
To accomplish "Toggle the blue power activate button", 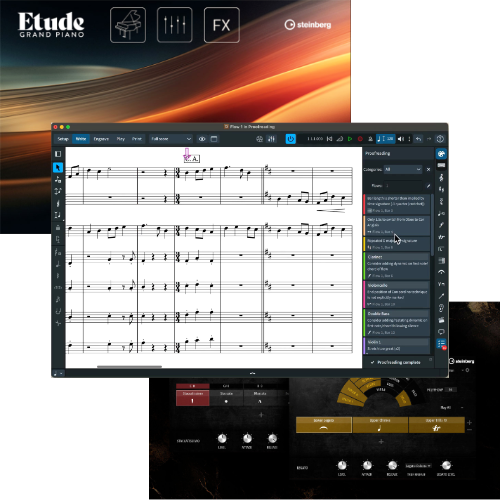I will coord(291,139).
